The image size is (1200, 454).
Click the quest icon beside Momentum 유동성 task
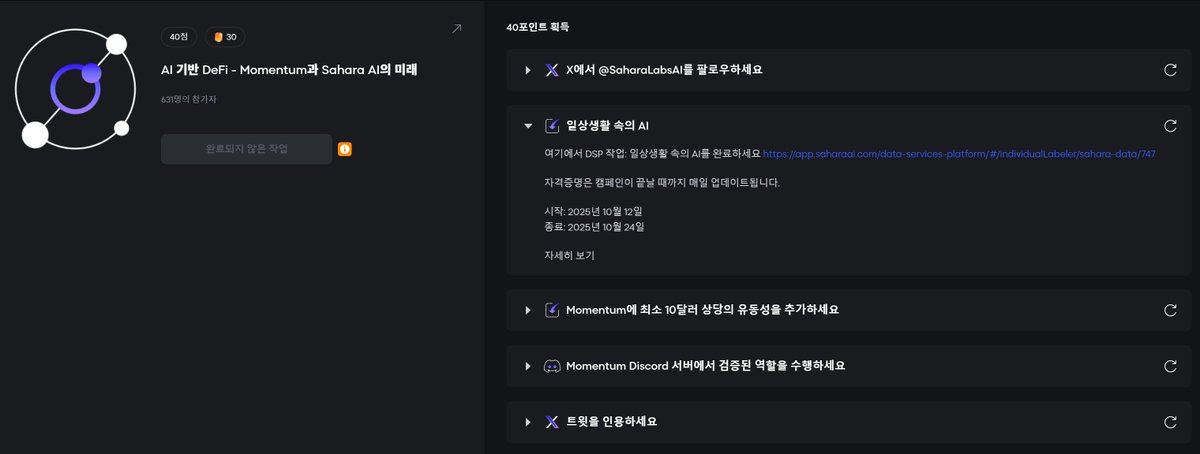click(x=552, y=310)
